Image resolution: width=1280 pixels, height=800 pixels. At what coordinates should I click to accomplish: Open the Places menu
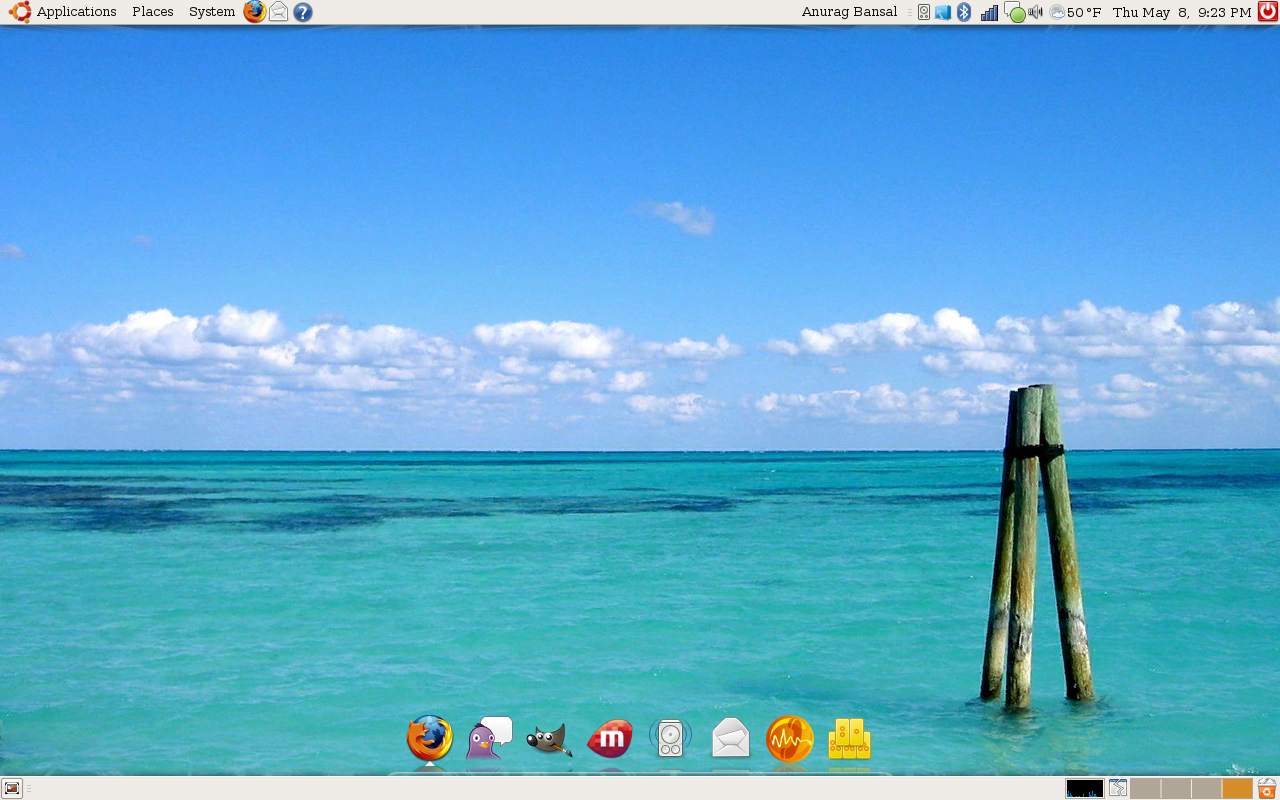click(x=152, y=12)
